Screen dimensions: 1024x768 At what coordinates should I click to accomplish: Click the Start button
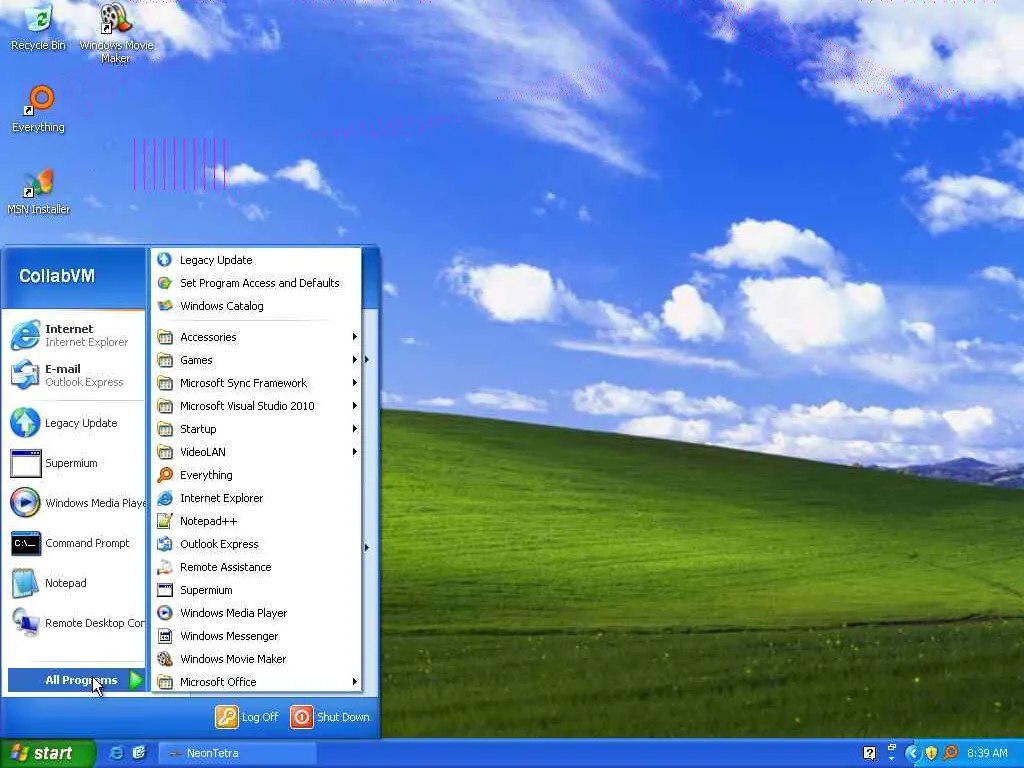47,753
